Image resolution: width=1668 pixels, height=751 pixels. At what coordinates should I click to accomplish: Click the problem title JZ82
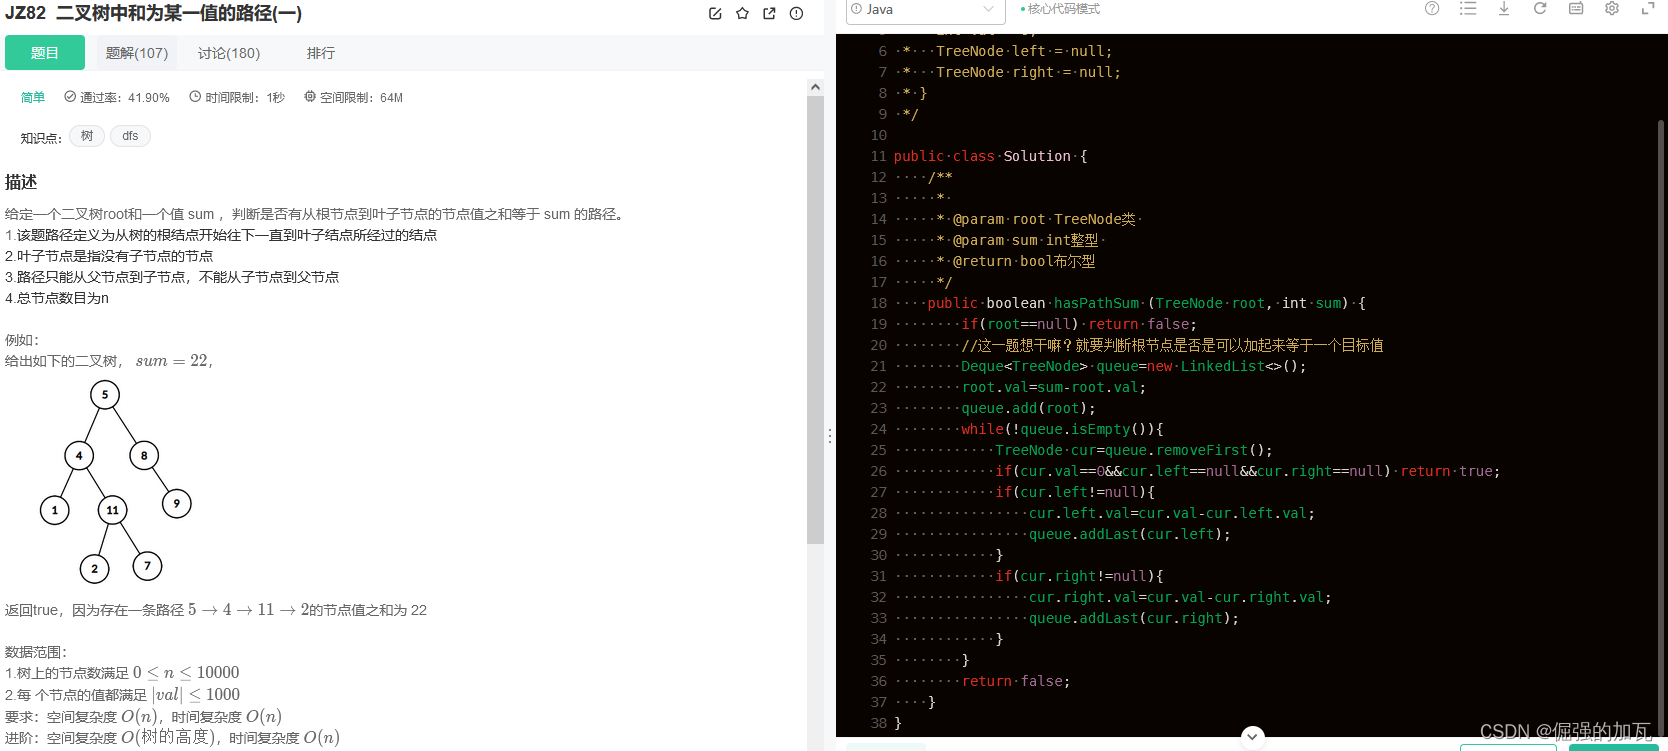pyautogui.click(x=153, y=13)
